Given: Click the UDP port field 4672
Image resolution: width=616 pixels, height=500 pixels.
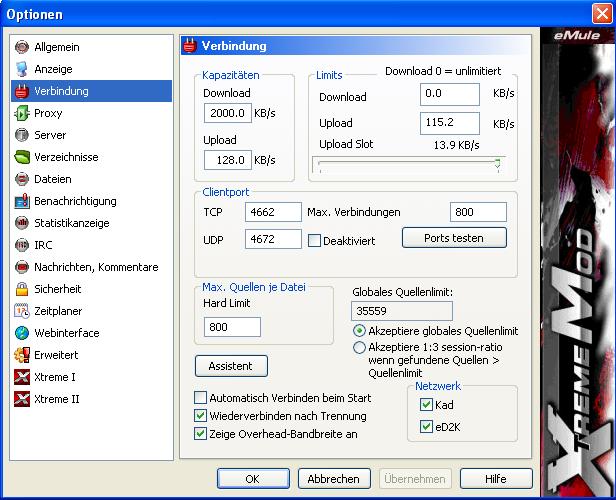Looking at the screenshot, I should click(273, 239).
